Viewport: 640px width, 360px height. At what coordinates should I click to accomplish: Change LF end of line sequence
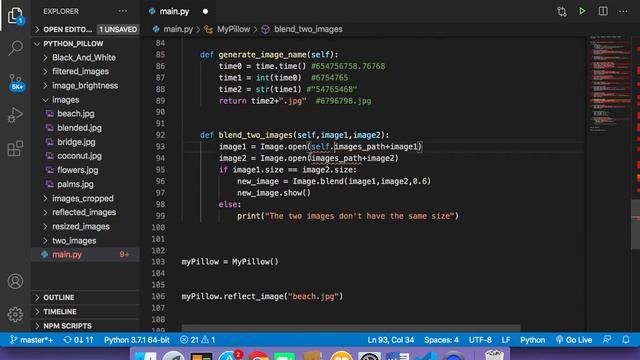pos(506,340)
